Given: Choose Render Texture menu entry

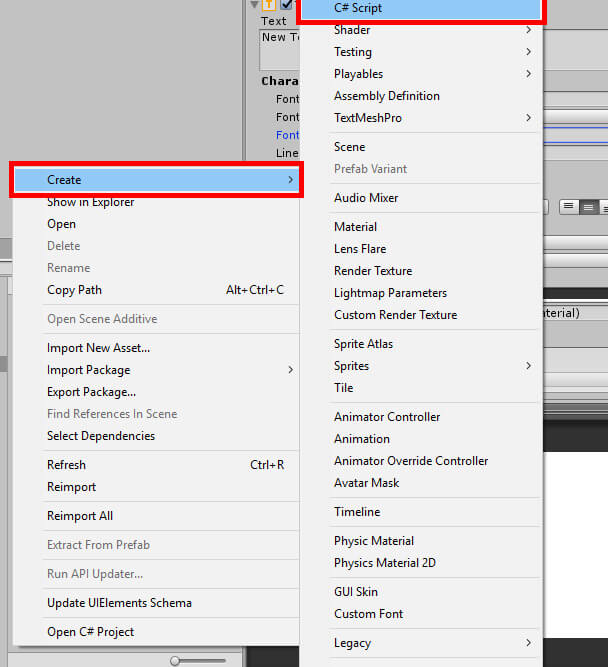Looking at the screenshot, I should click(373, 271).
